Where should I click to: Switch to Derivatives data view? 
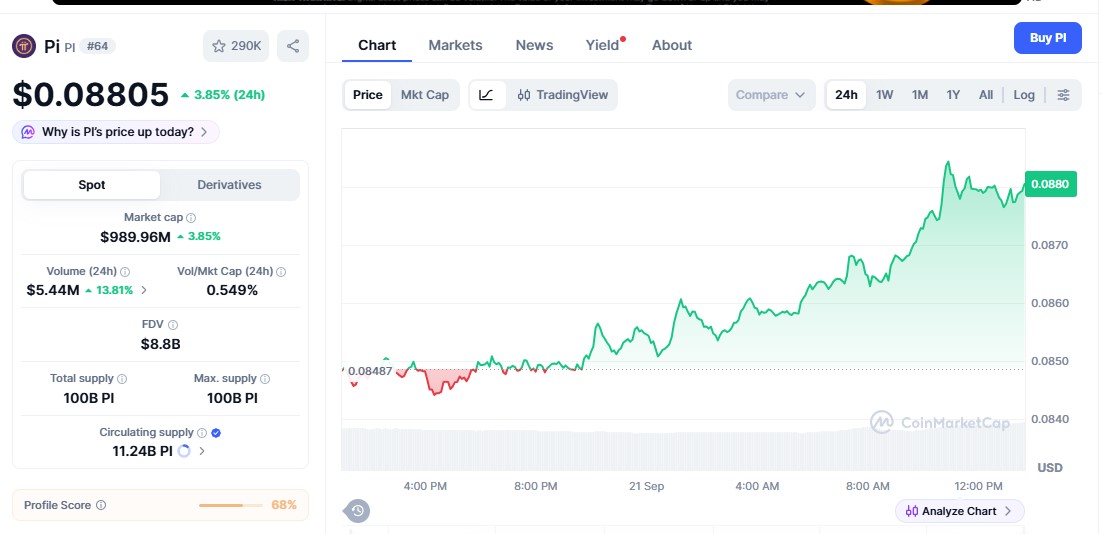(x=229, y=185)
